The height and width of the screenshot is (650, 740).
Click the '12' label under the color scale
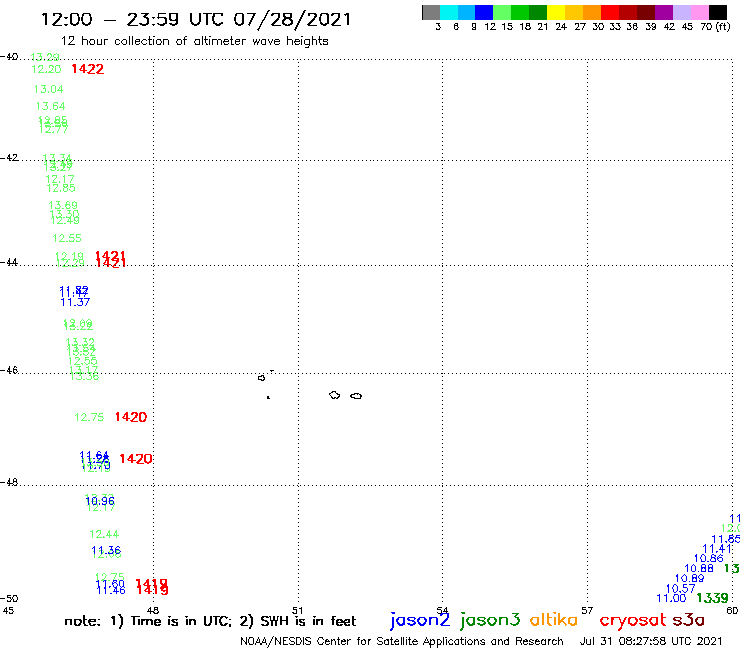pyautogui.click(x=490, y=27)
